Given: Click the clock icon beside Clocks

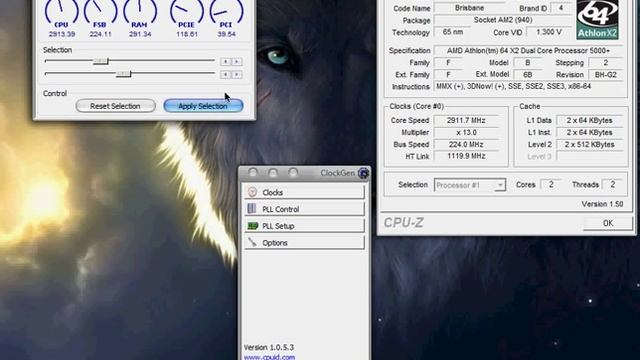Looking at the screenshot, I should pos(252,192).
